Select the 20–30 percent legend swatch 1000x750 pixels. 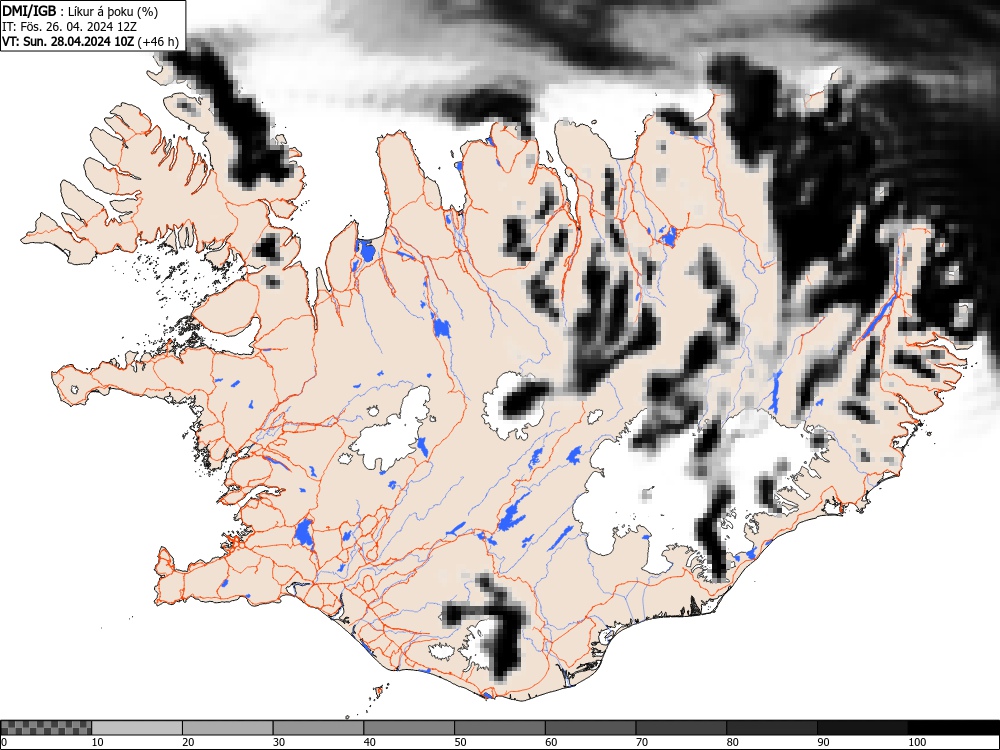(228, 728)
